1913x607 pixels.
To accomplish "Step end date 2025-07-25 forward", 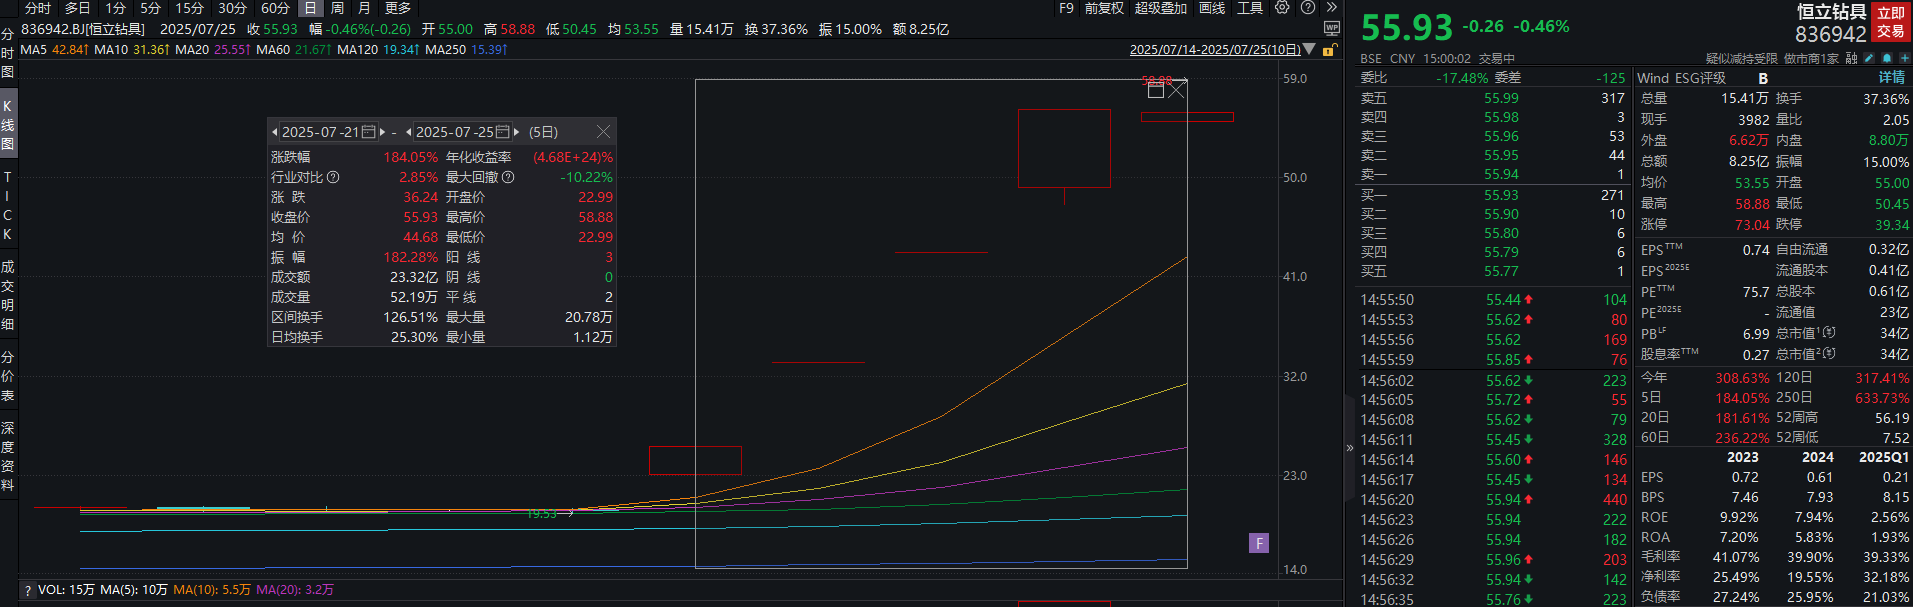I will click(x=516, y=132).
